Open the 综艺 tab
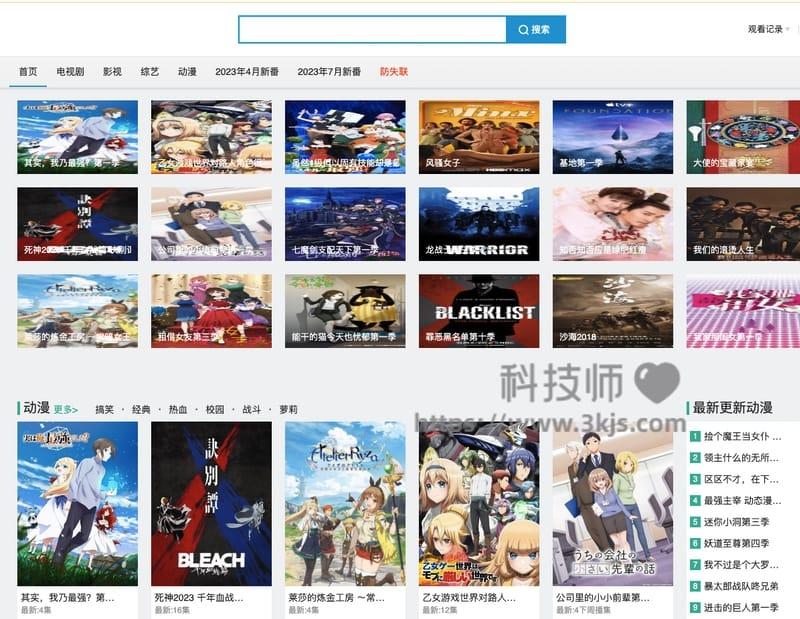The height and width of the screenshot is (619, 800). click(149, 71)
